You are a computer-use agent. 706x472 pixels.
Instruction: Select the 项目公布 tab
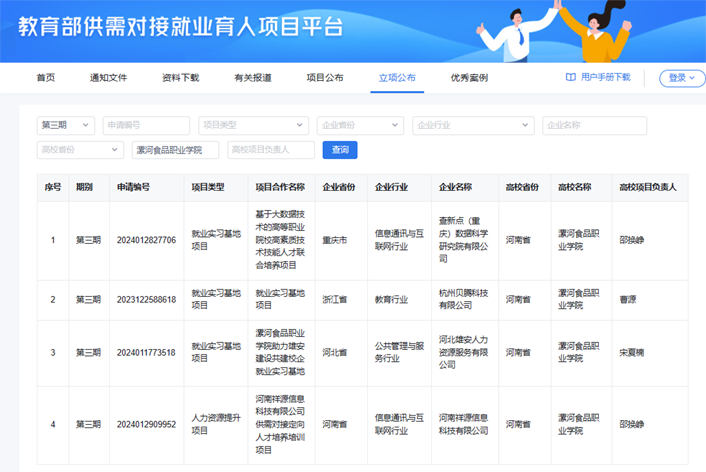point(324,78)
